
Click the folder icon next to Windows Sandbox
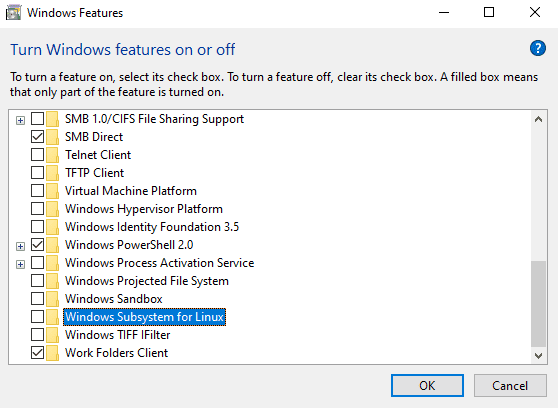tap(53, 299)
